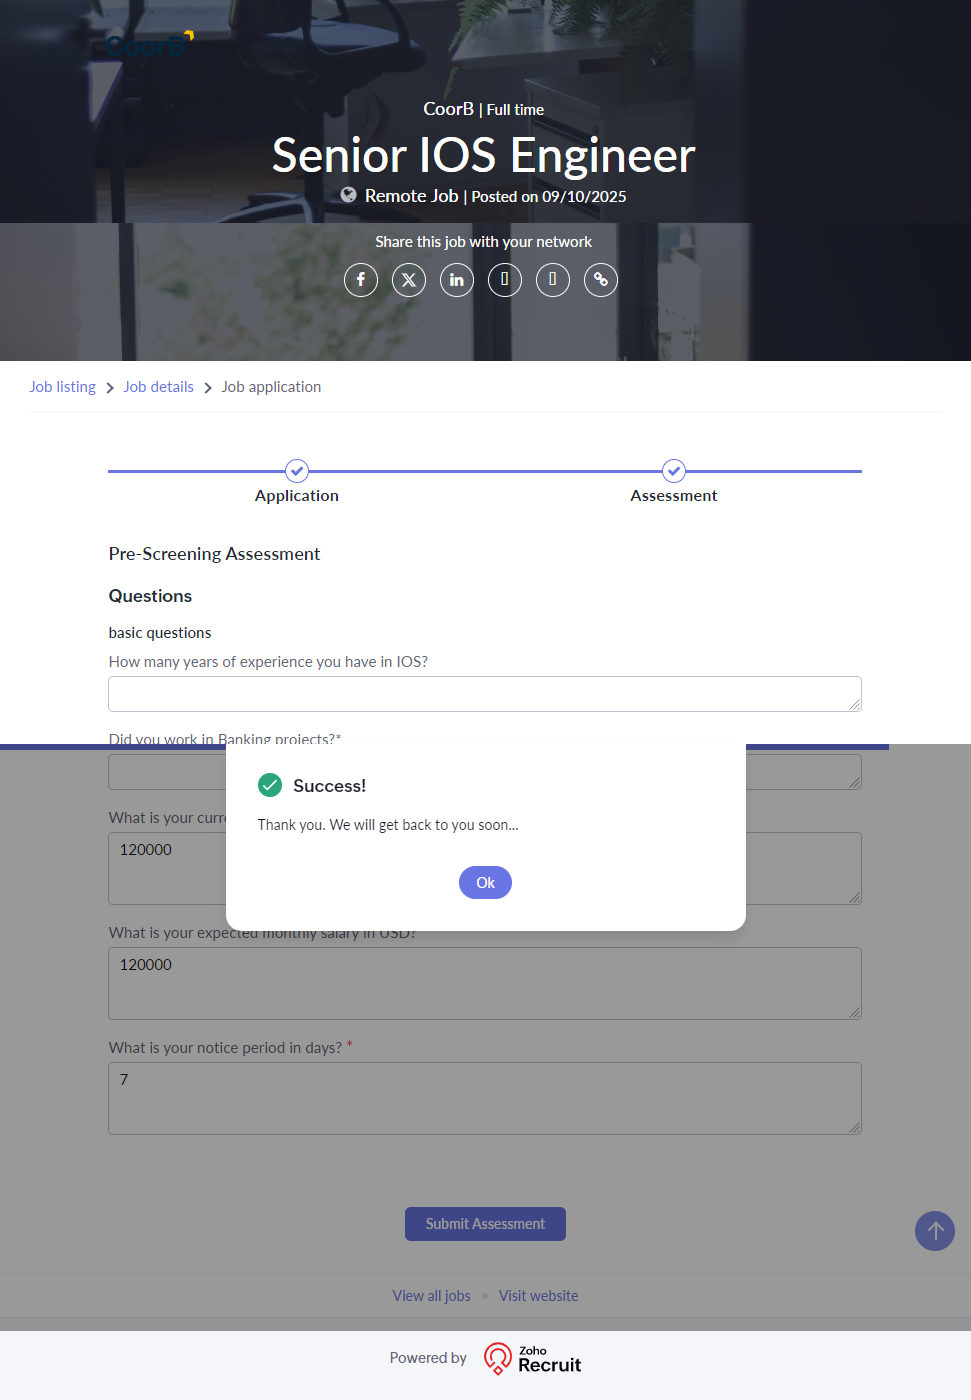
Task: Open the Job details breadcrumb link
Action: click(158, 387)
